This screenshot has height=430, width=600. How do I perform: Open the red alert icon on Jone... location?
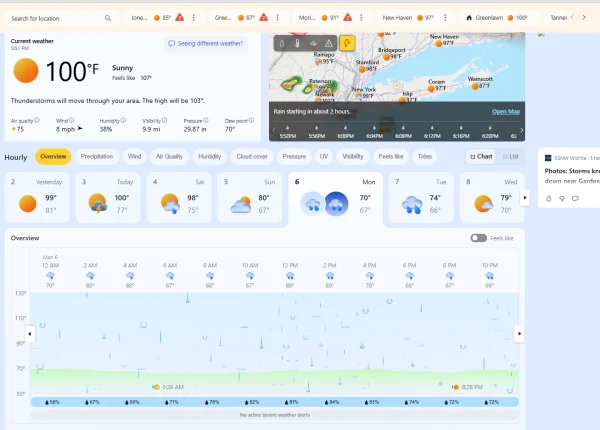coord(179,17)
